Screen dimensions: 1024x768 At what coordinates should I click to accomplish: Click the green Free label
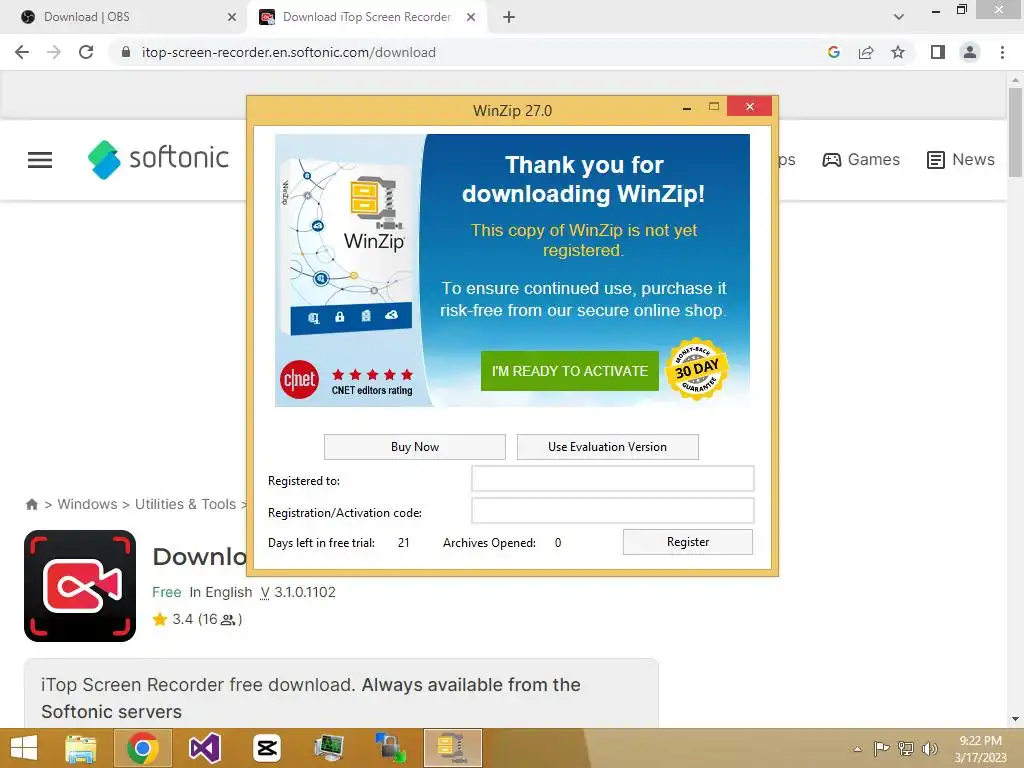(x=167, y=592)
